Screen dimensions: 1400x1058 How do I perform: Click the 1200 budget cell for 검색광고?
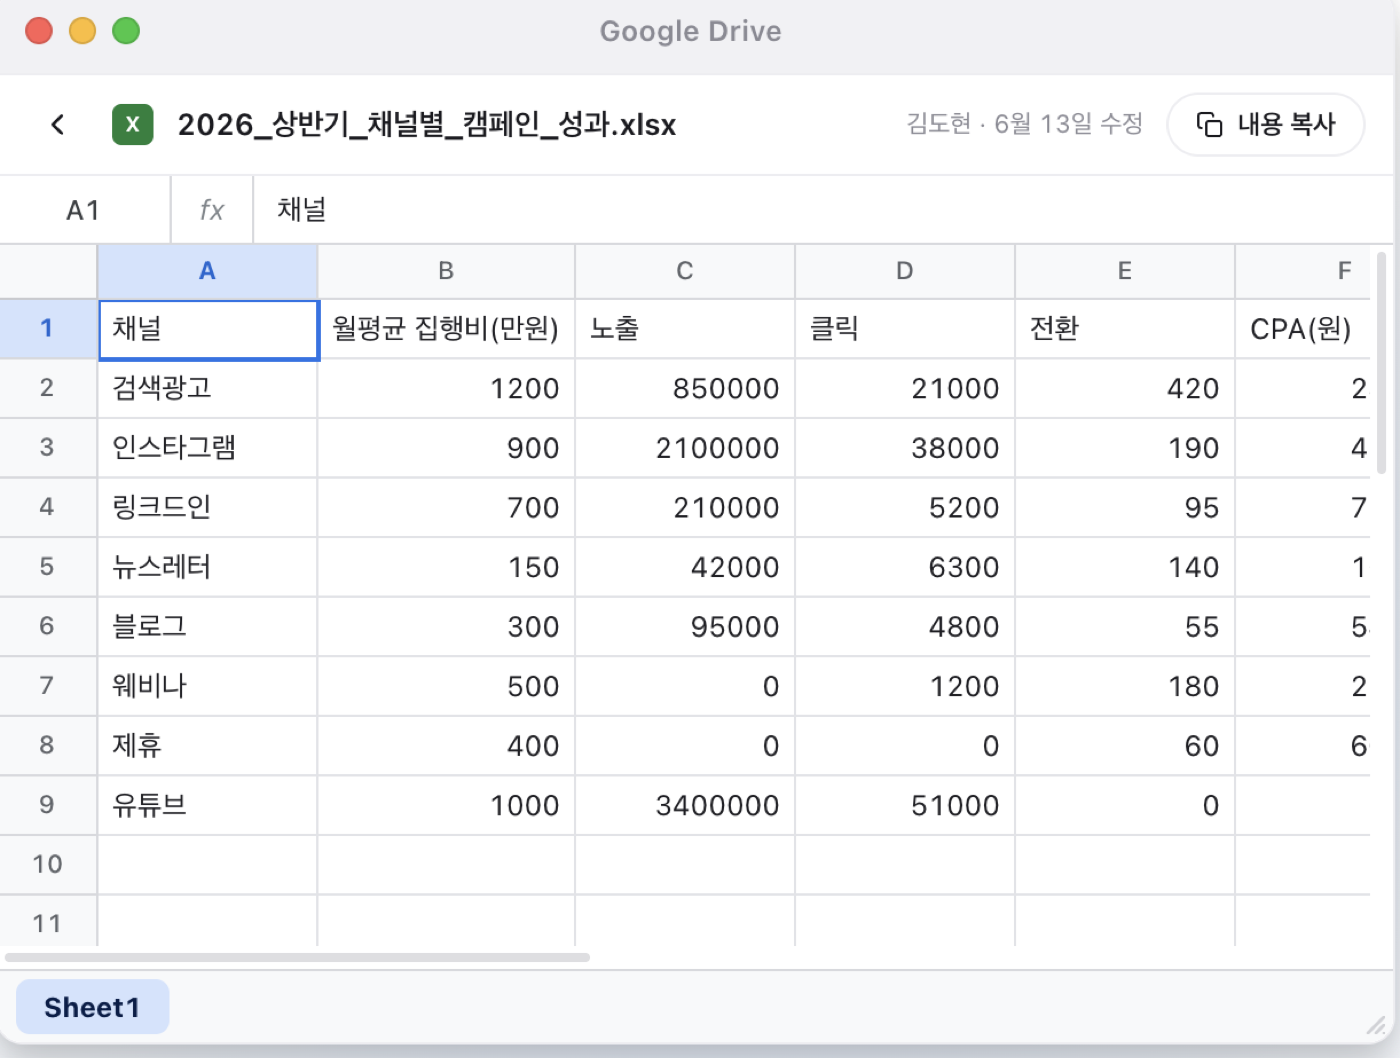click(446, 388)
